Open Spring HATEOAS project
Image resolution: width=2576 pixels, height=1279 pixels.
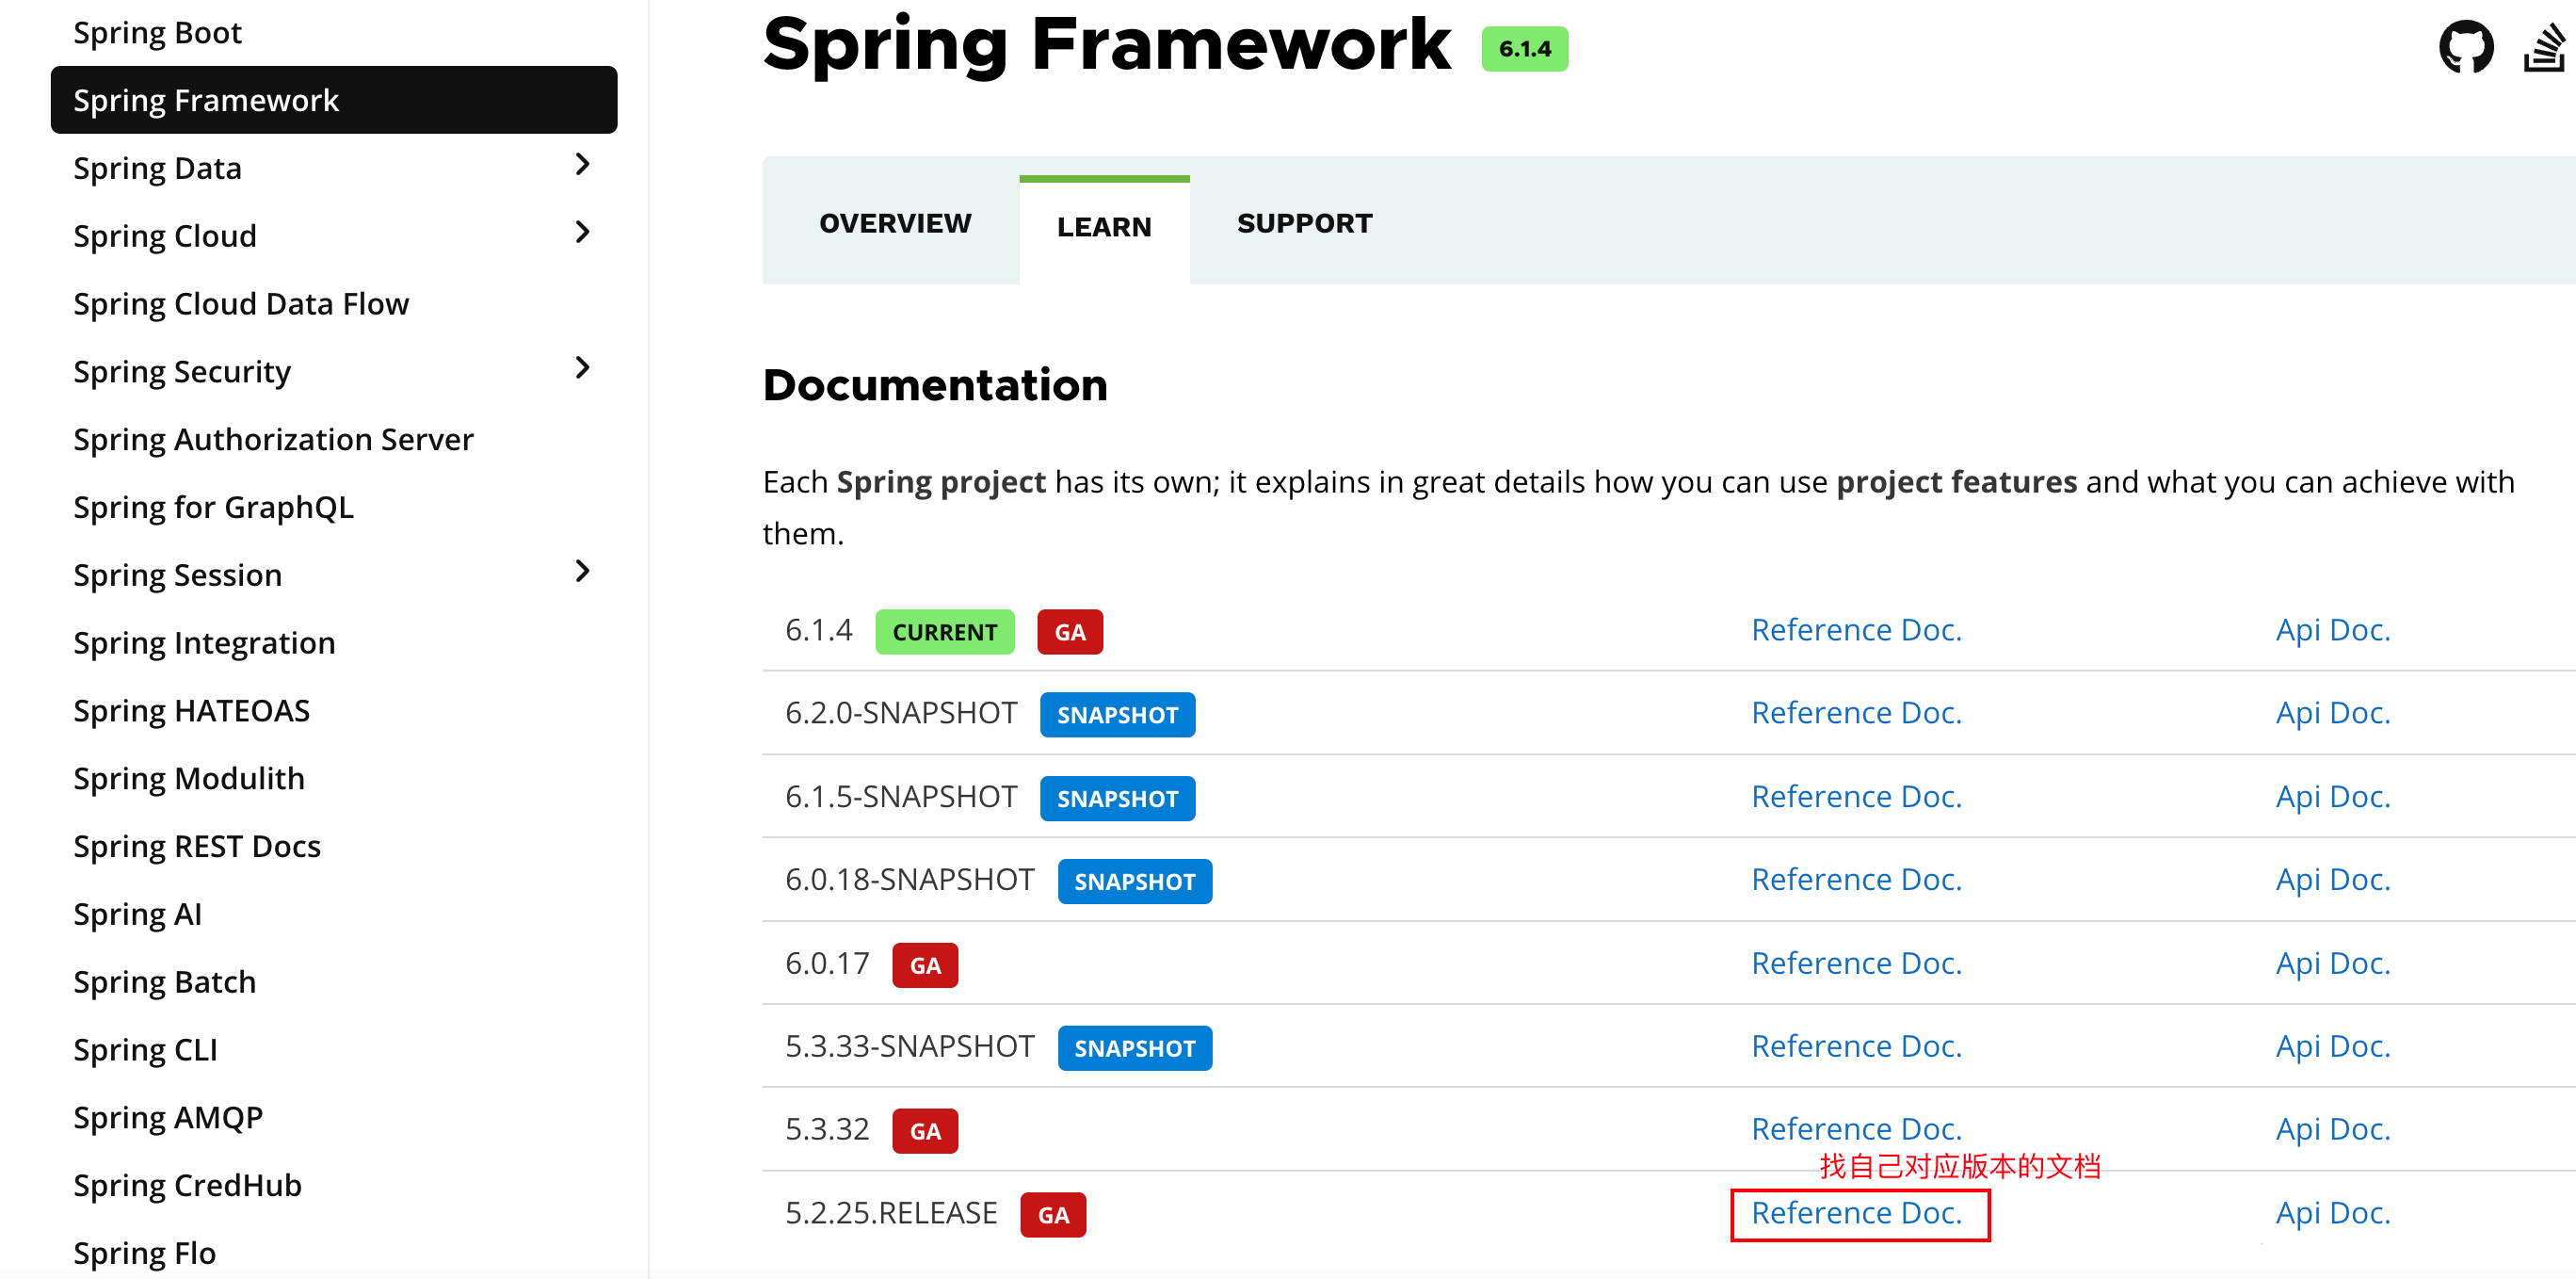click(192, 711)
